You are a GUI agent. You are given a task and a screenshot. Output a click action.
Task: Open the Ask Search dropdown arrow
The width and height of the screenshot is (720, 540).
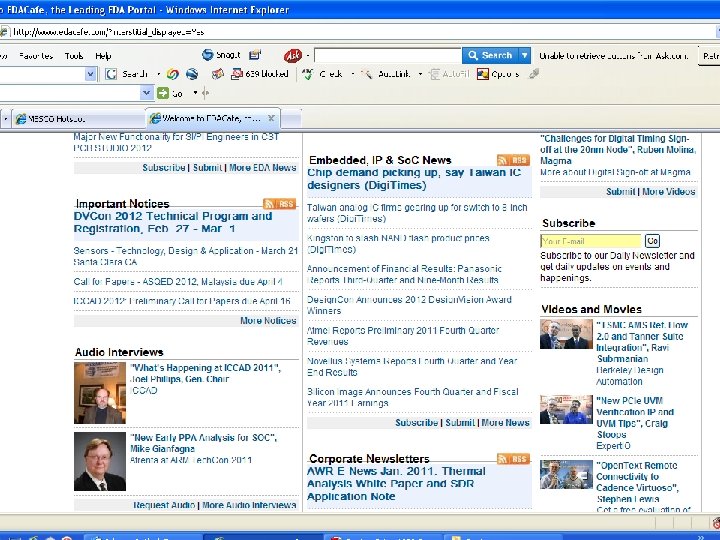(x=524, y=56)
